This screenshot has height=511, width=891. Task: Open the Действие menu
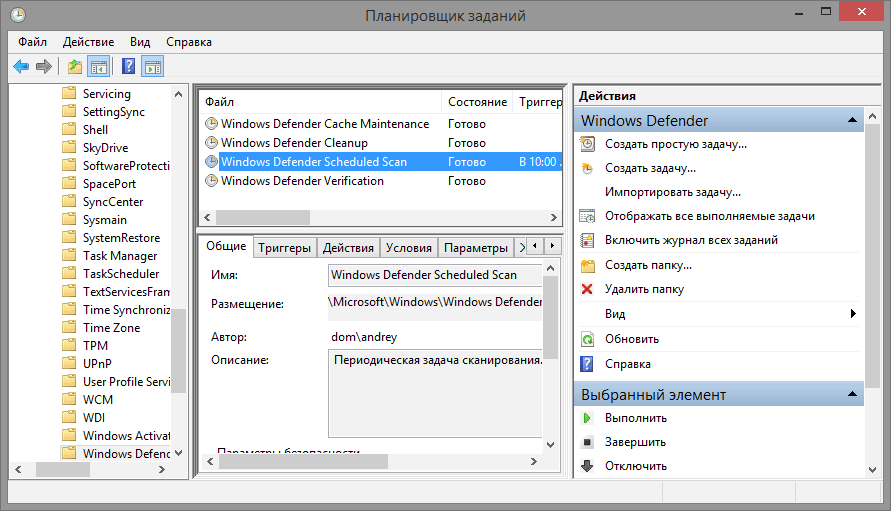tap(88, 42)
